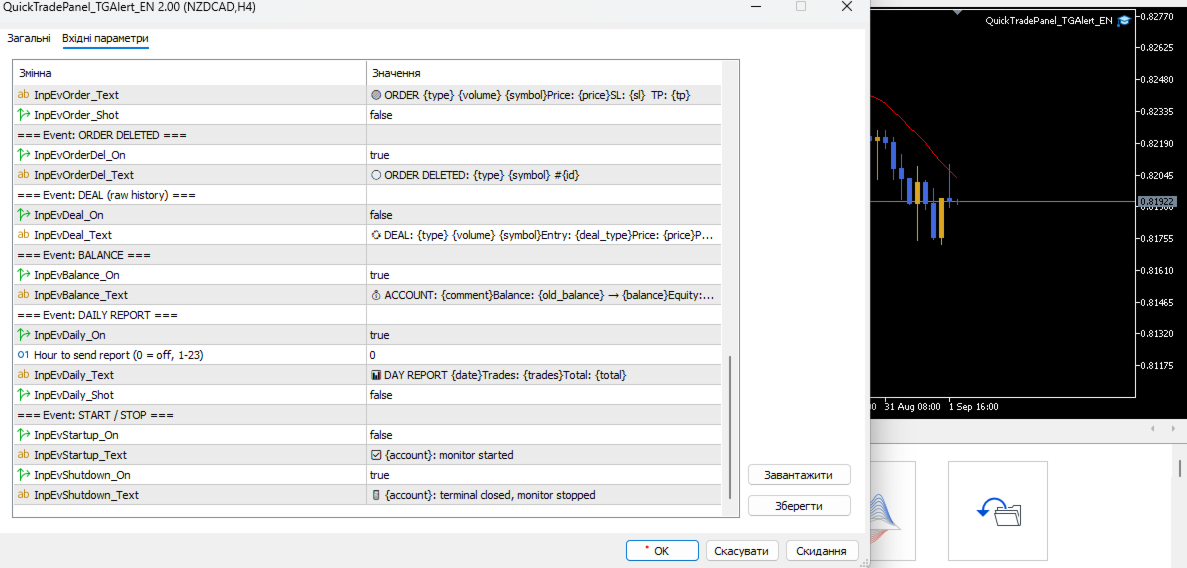Click the boolean icon beside InpEvStartup_On
The height and width of the screenshot is (568, 1187).
[x=23, y=435]
